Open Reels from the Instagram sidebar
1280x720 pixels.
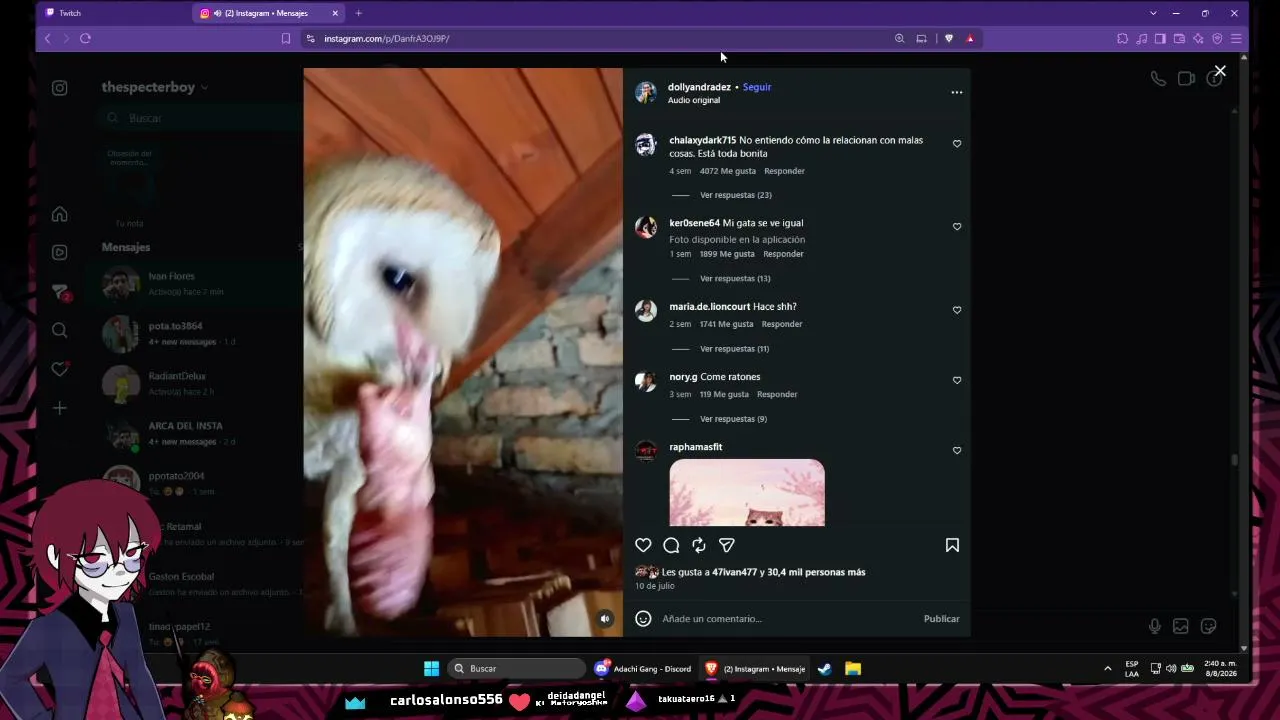pos(60,252)
